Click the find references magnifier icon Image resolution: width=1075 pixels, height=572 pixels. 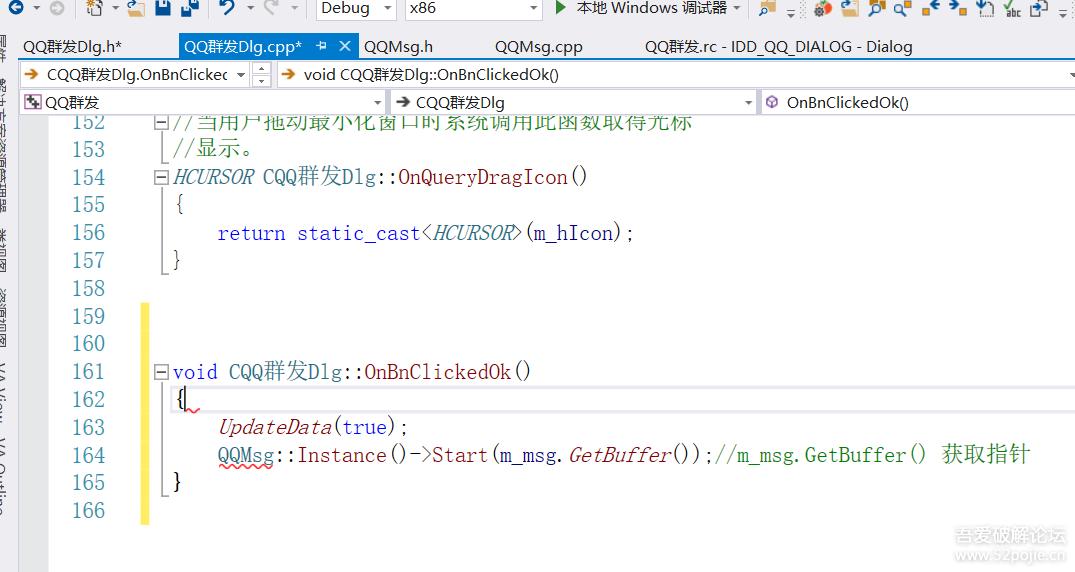[x=902, y=8]
